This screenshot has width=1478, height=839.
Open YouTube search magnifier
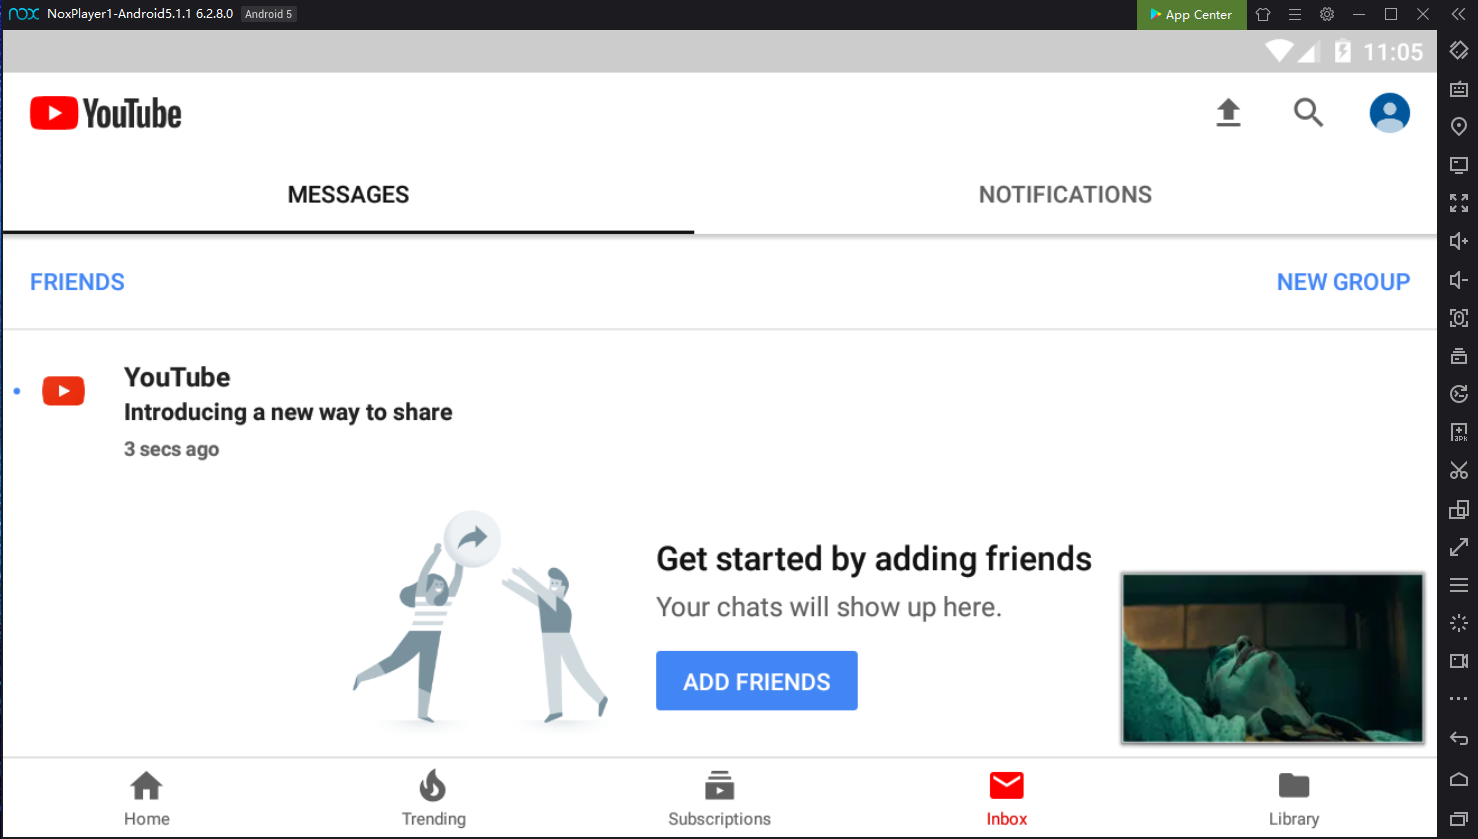pyautogui.click(x=1308, y=113)
